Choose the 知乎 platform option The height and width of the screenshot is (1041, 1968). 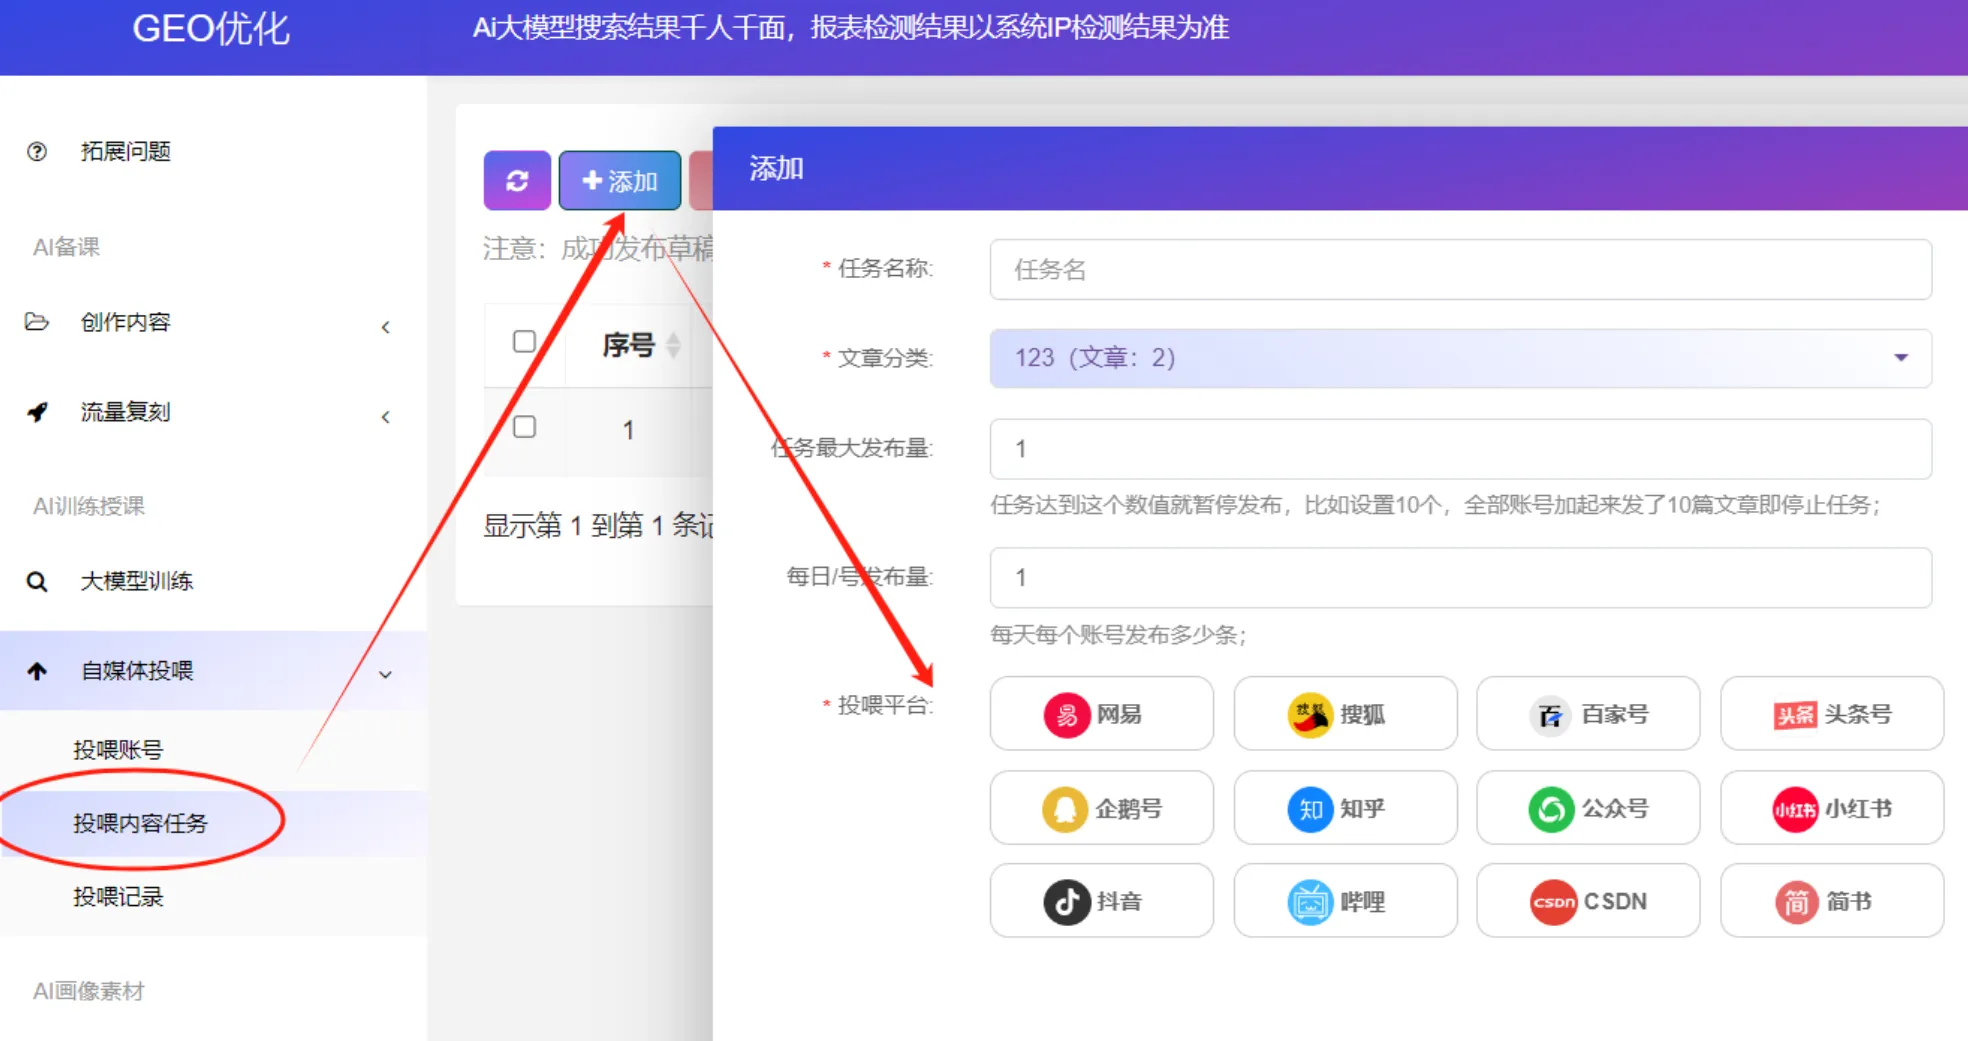1345,808
